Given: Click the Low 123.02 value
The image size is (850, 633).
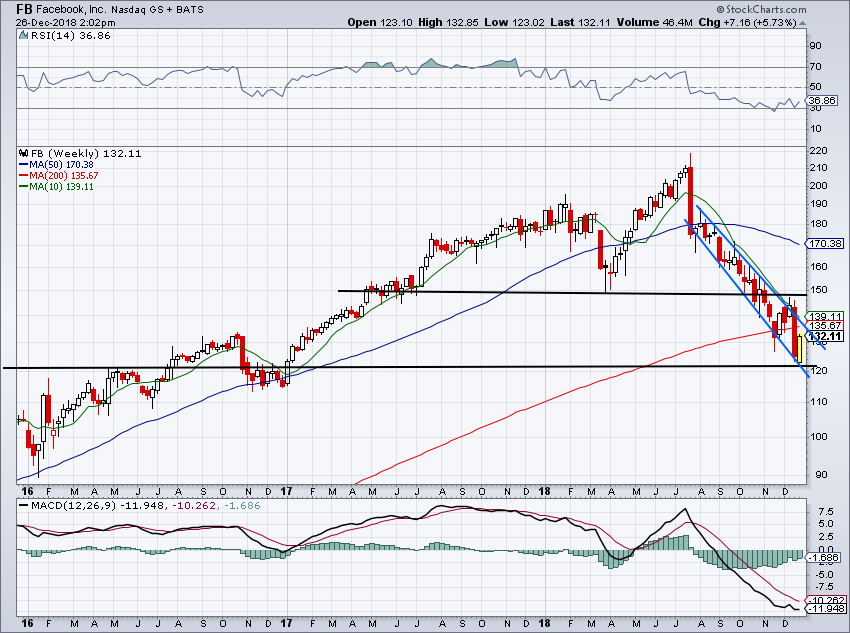Looking at the screenshot, I should [x=514, y=23].
